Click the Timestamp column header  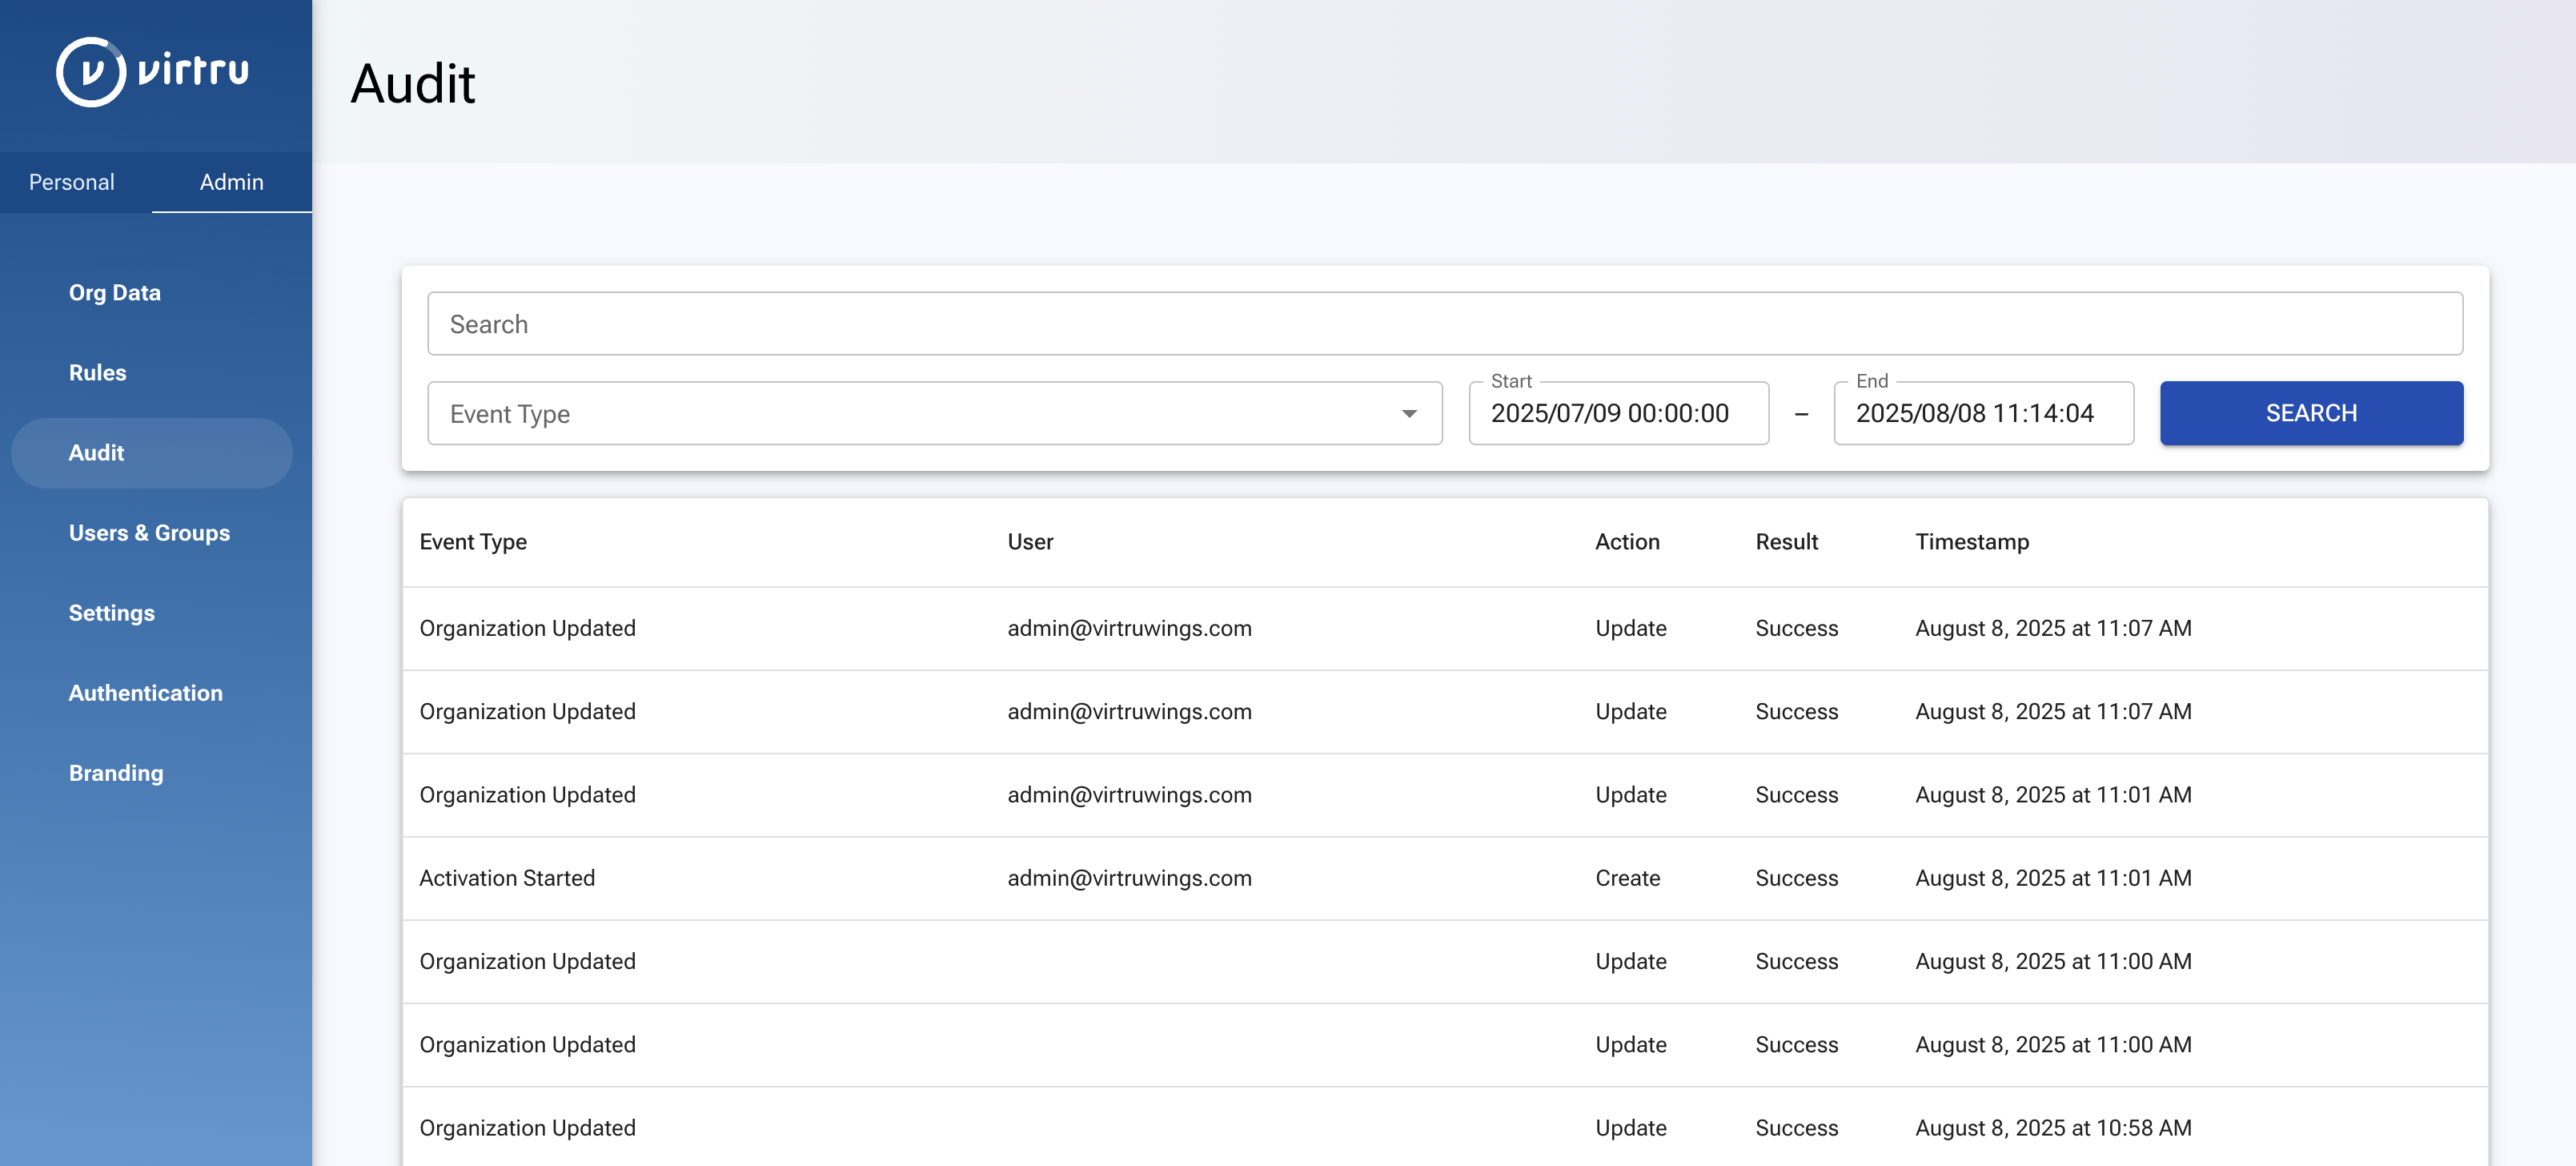click(x=1972, y=542)
